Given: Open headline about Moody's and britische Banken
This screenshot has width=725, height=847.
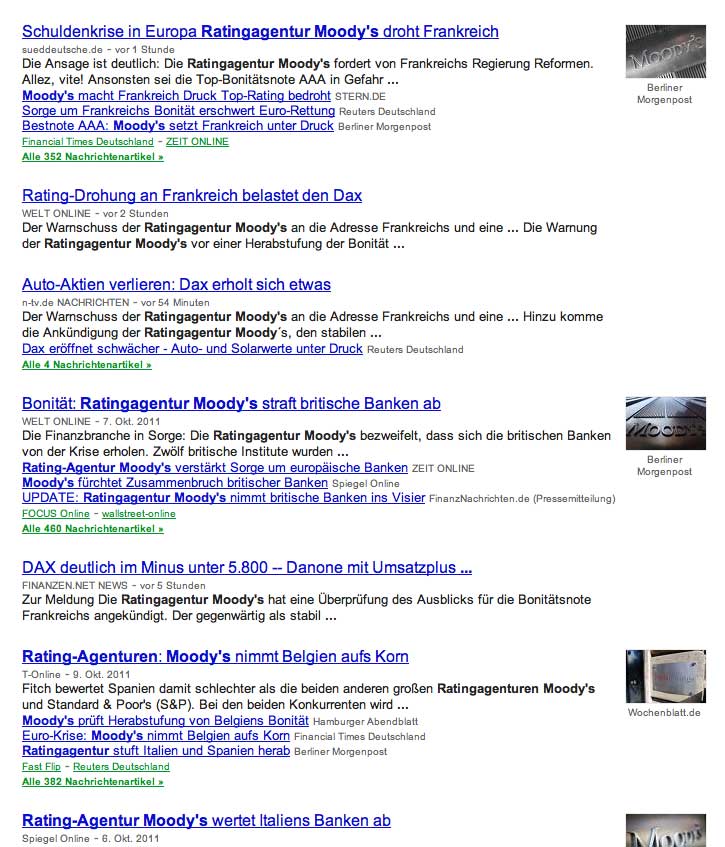Looking at the screenshot, I should (231, 403).
